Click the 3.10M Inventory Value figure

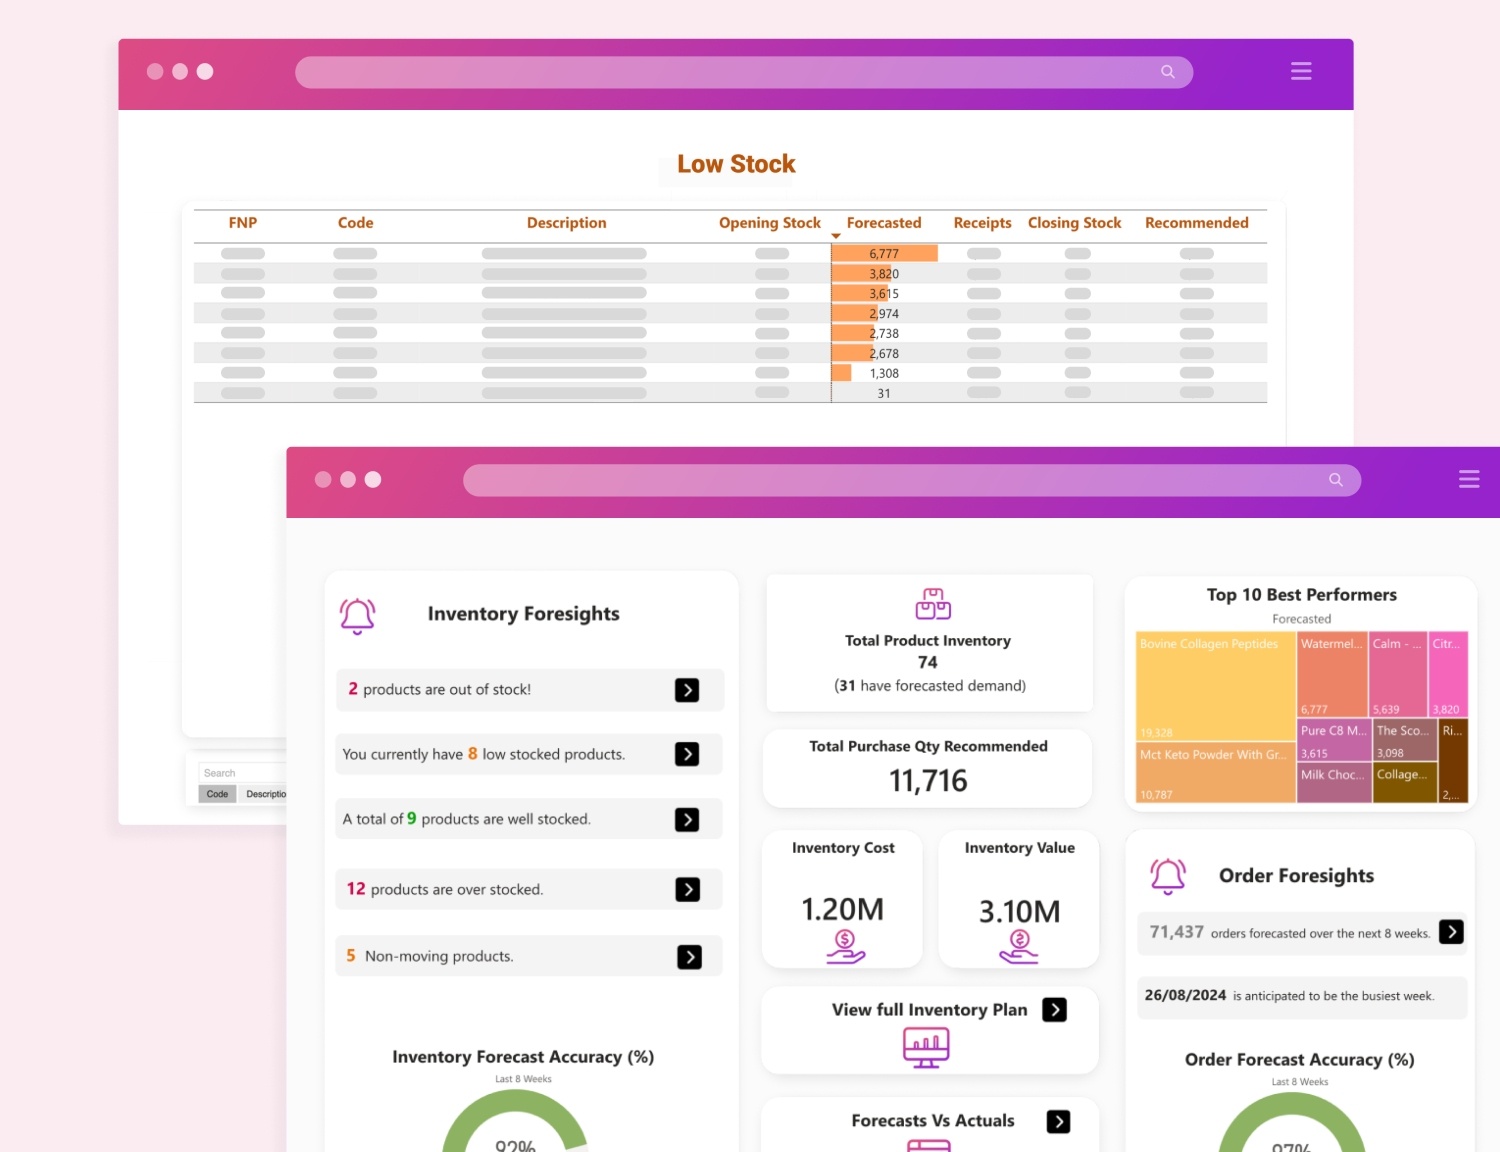(x=1019, y=912)
